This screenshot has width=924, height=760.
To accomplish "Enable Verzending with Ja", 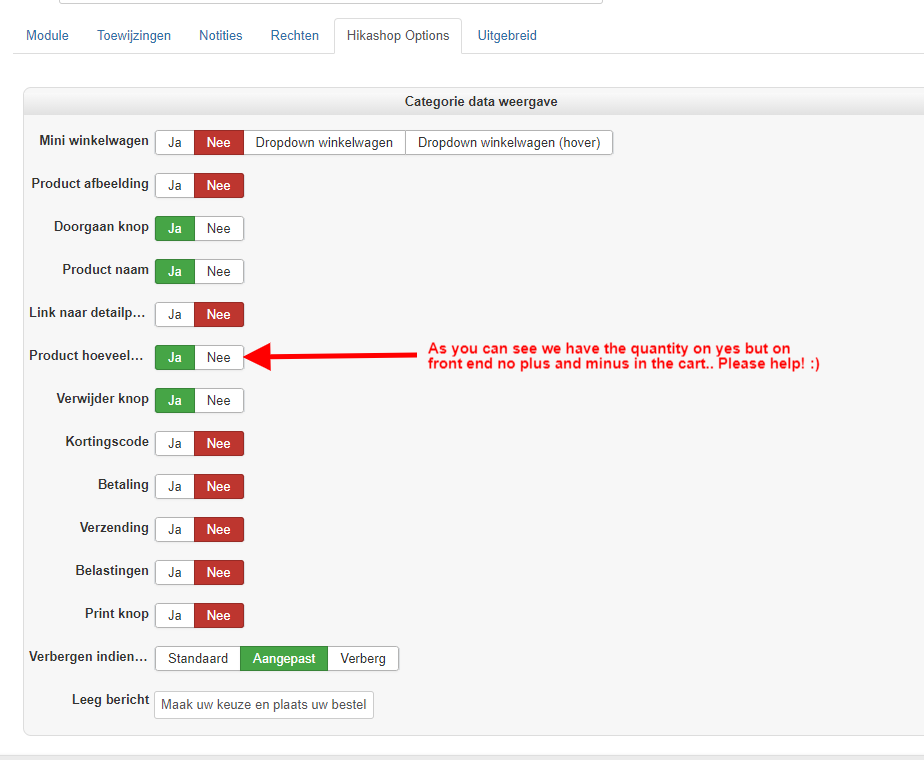I will click(x=175, y=530).
